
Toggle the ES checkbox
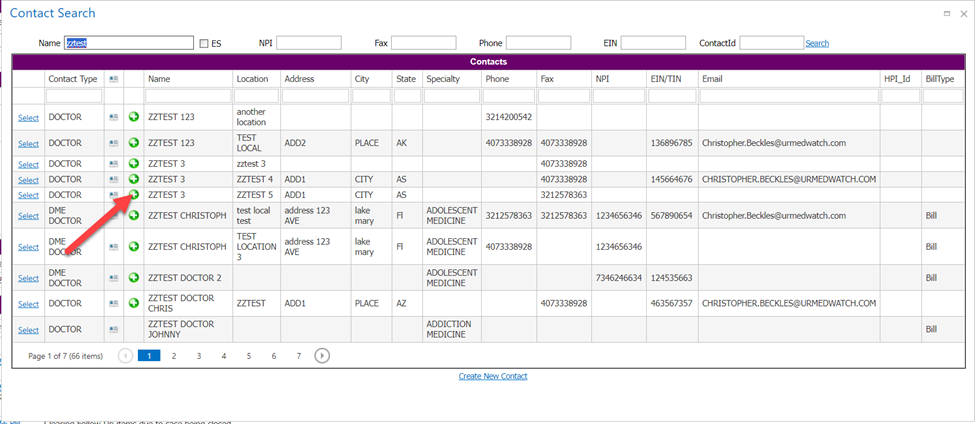(x=205, y=44)
